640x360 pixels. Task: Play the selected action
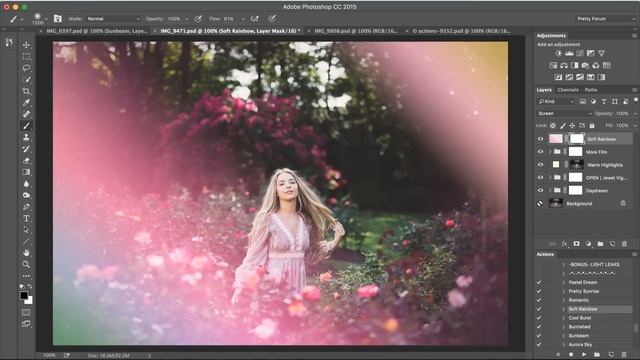point(584,354)
